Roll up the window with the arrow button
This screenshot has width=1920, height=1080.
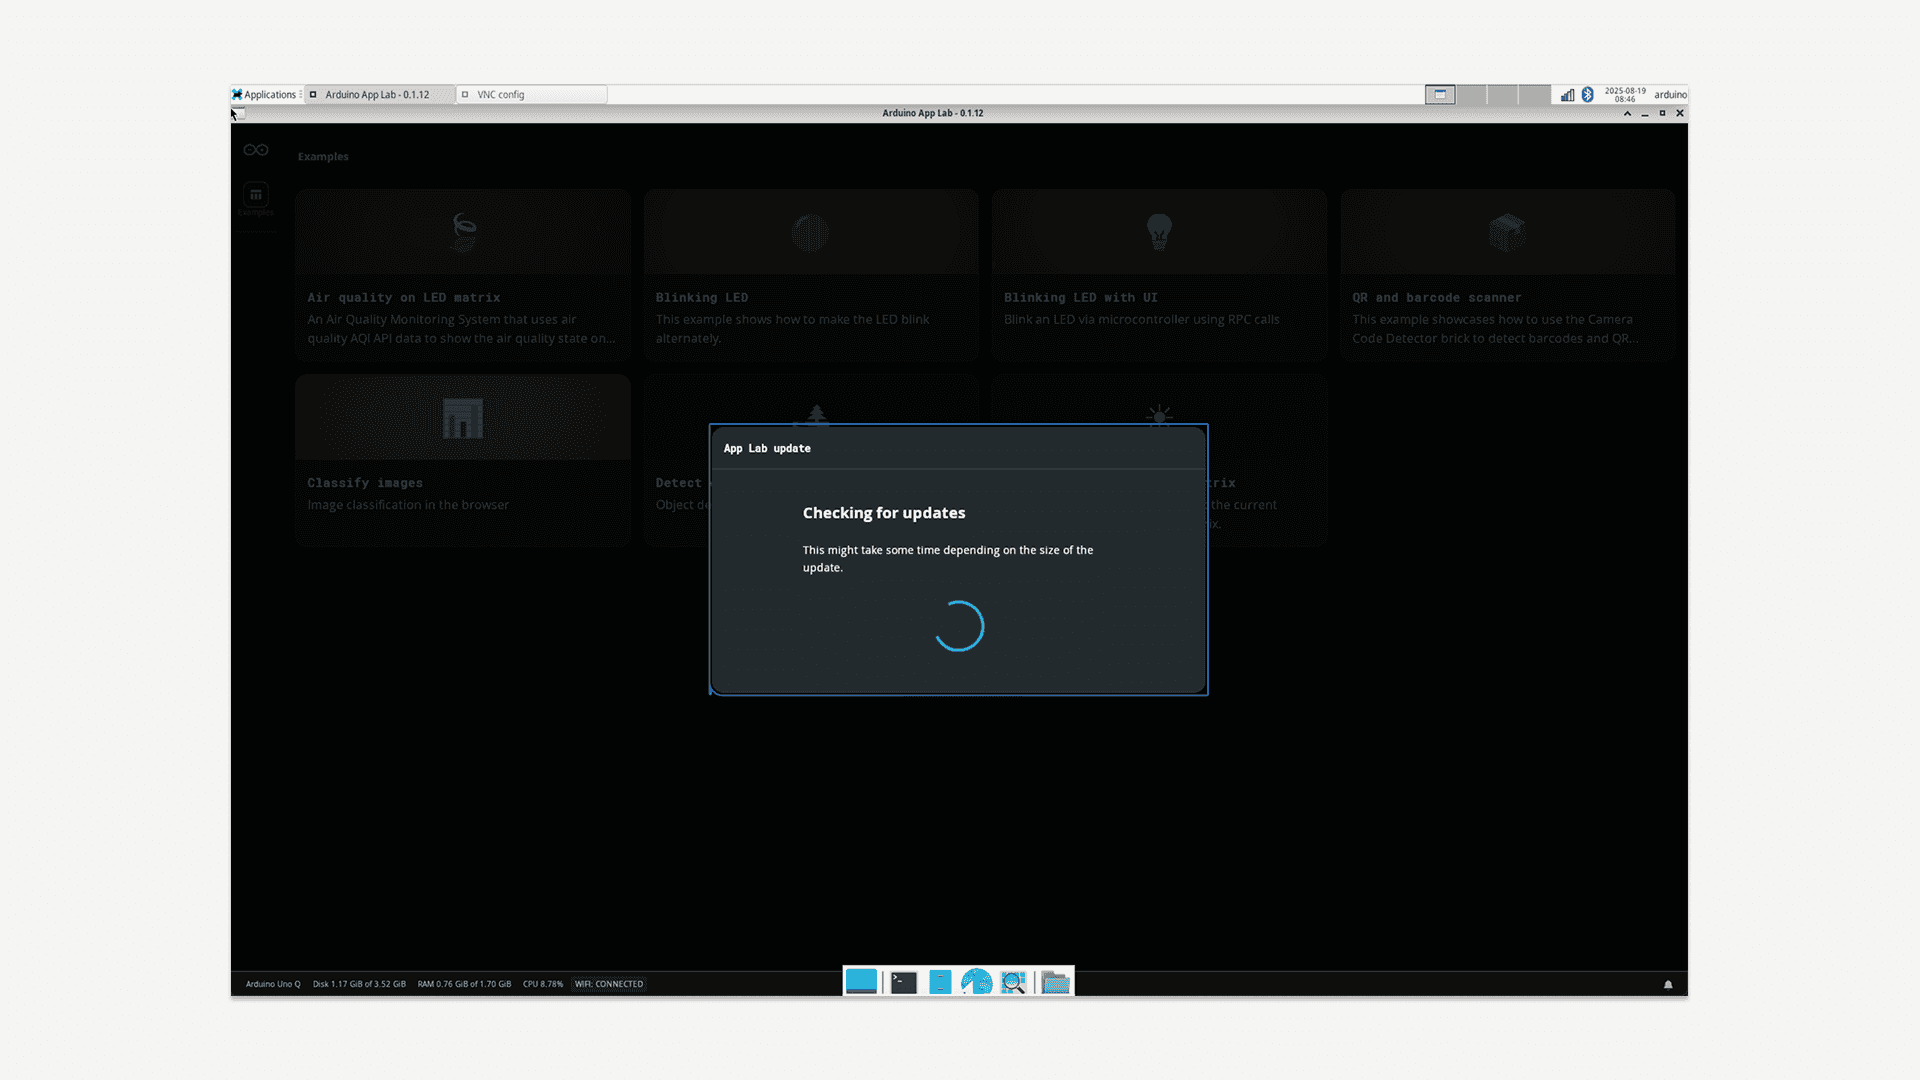(x=1627, y=113)
